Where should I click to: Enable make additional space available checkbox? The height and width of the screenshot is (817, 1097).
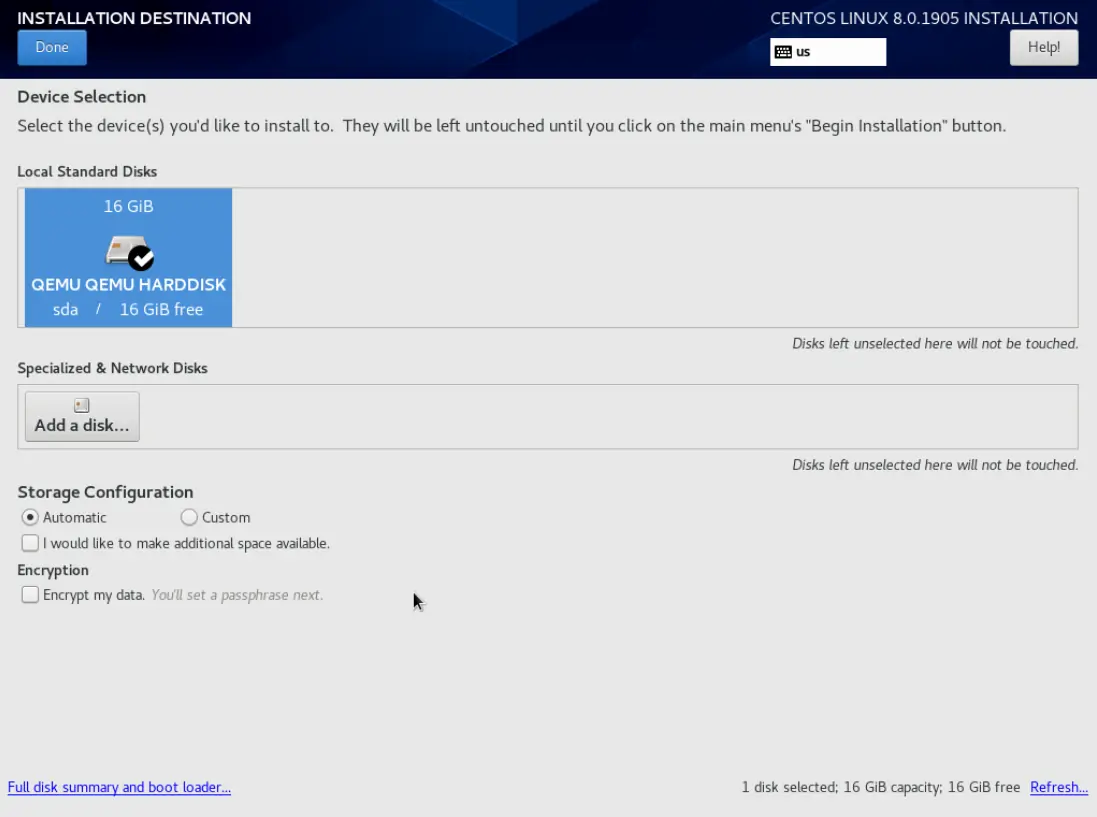[30, 544]
